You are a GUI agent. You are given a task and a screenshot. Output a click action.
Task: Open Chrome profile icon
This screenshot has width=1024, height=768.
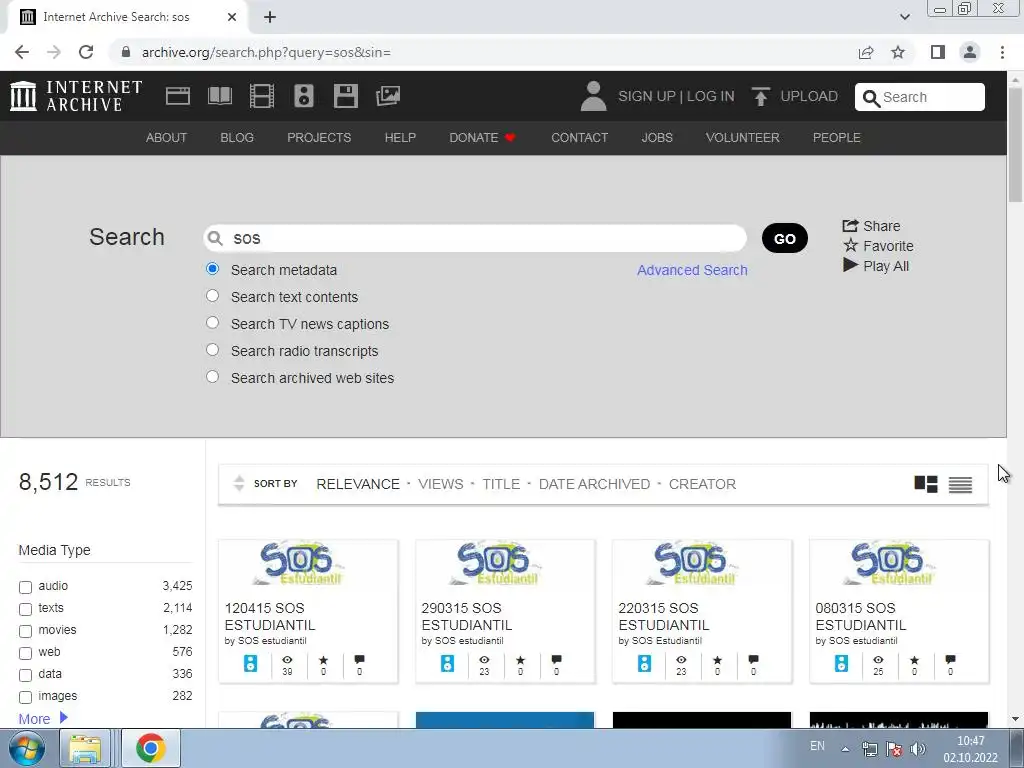point(970,52)
